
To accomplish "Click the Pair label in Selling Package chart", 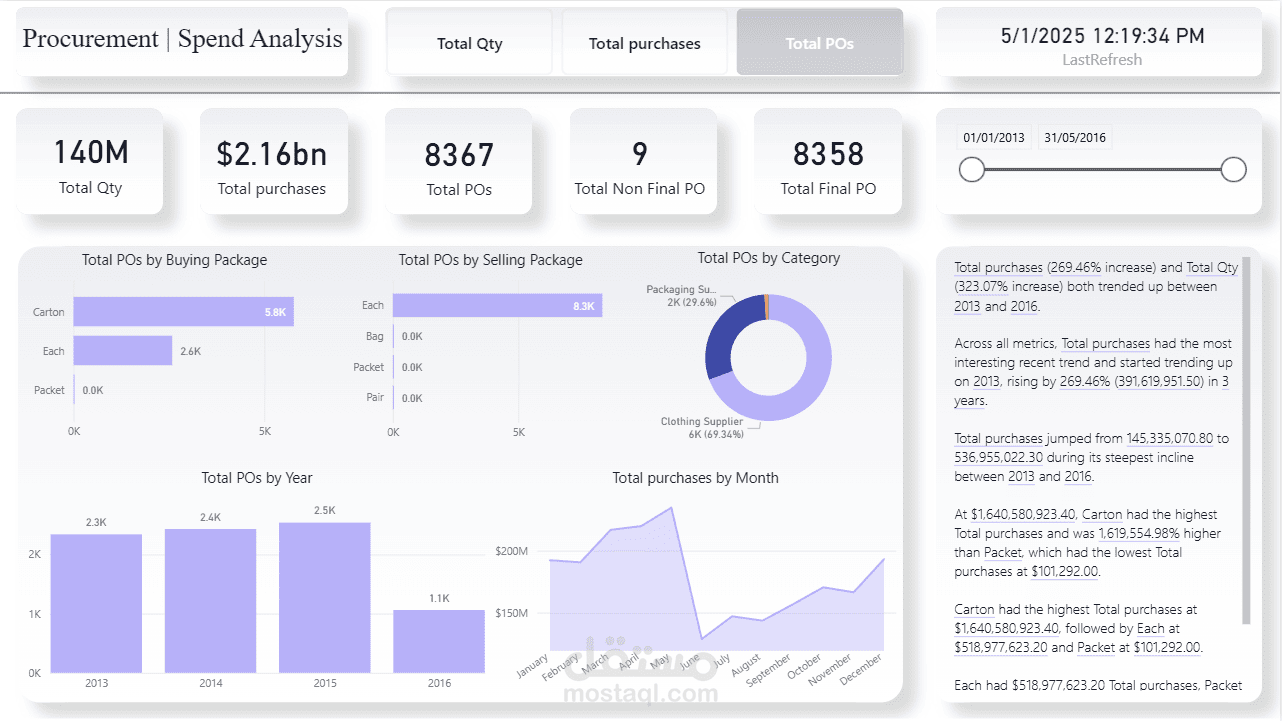I will click(375, 398).
